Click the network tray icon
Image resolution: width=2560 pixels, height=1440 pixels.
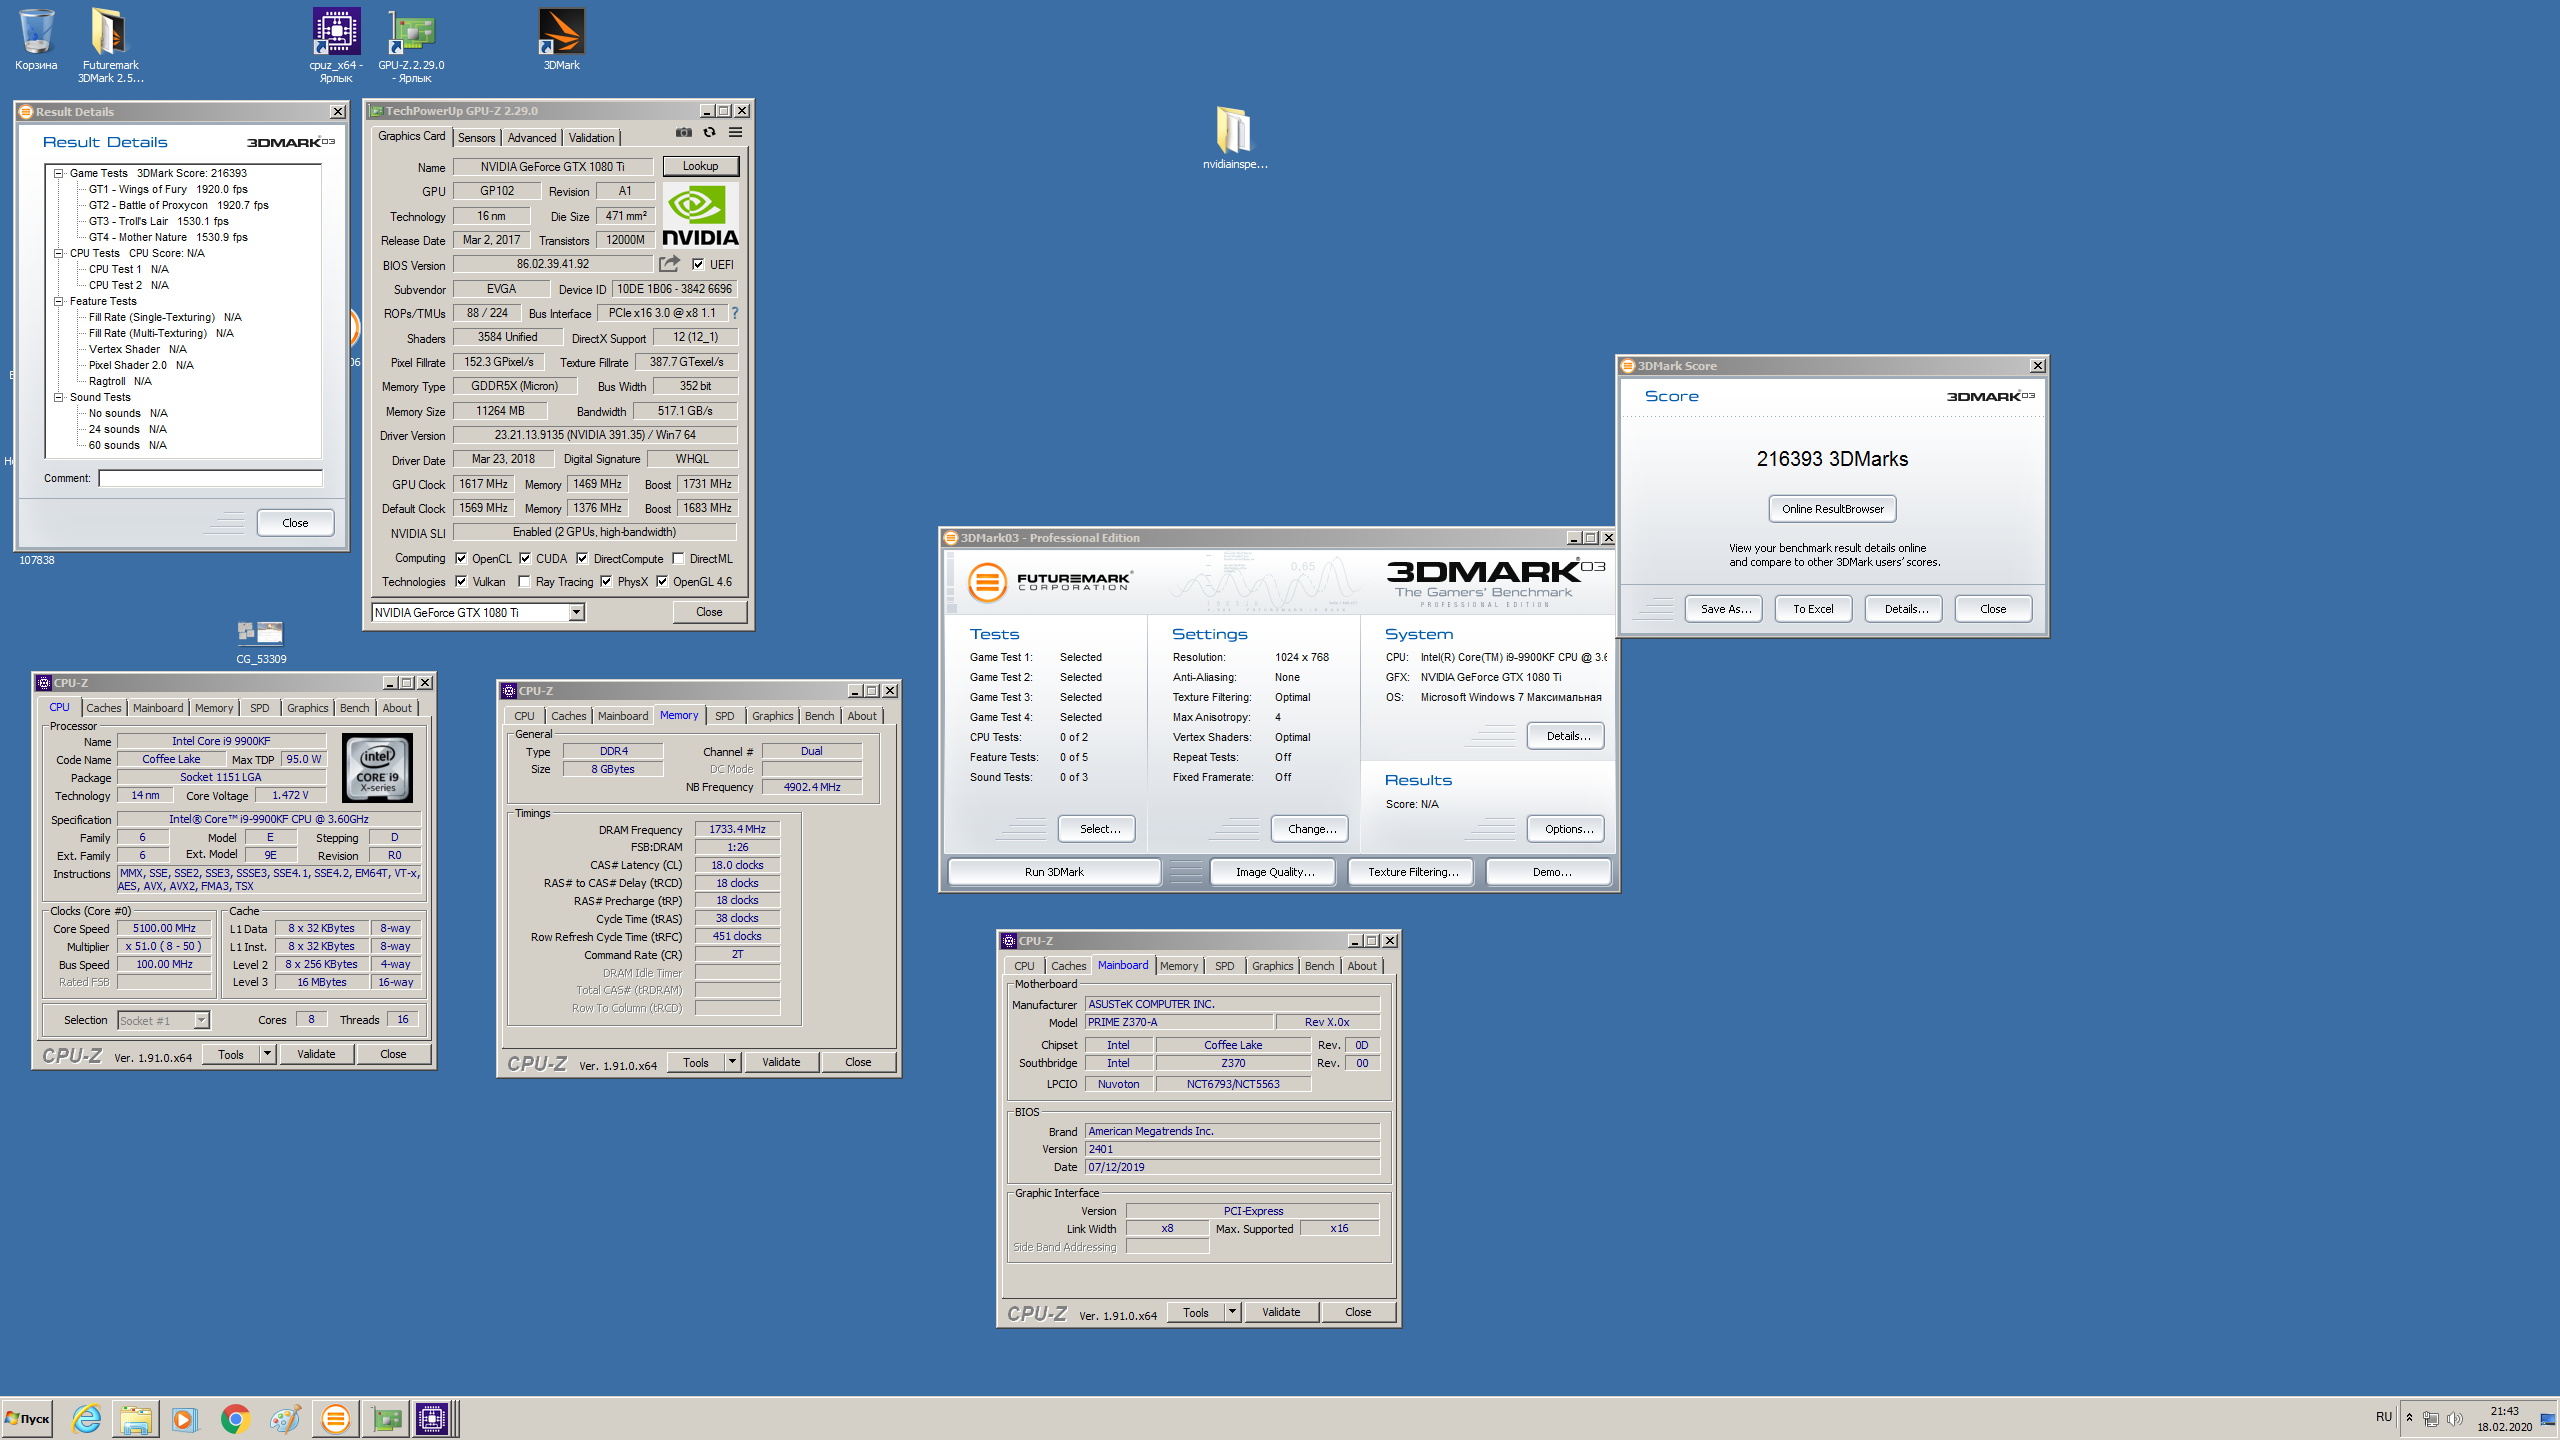coord(2431,1418)
